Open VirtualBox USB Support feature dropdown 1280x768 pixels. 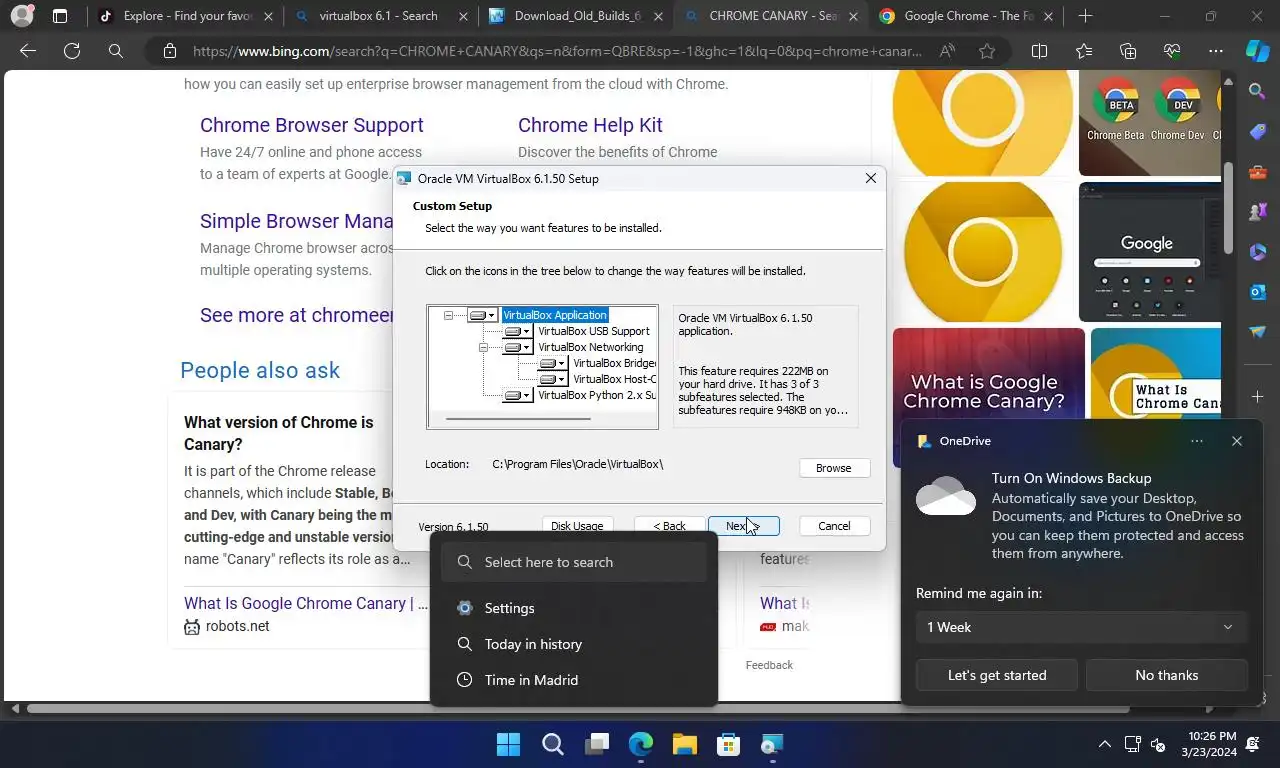pyautogui.click(x=518, y=331)
